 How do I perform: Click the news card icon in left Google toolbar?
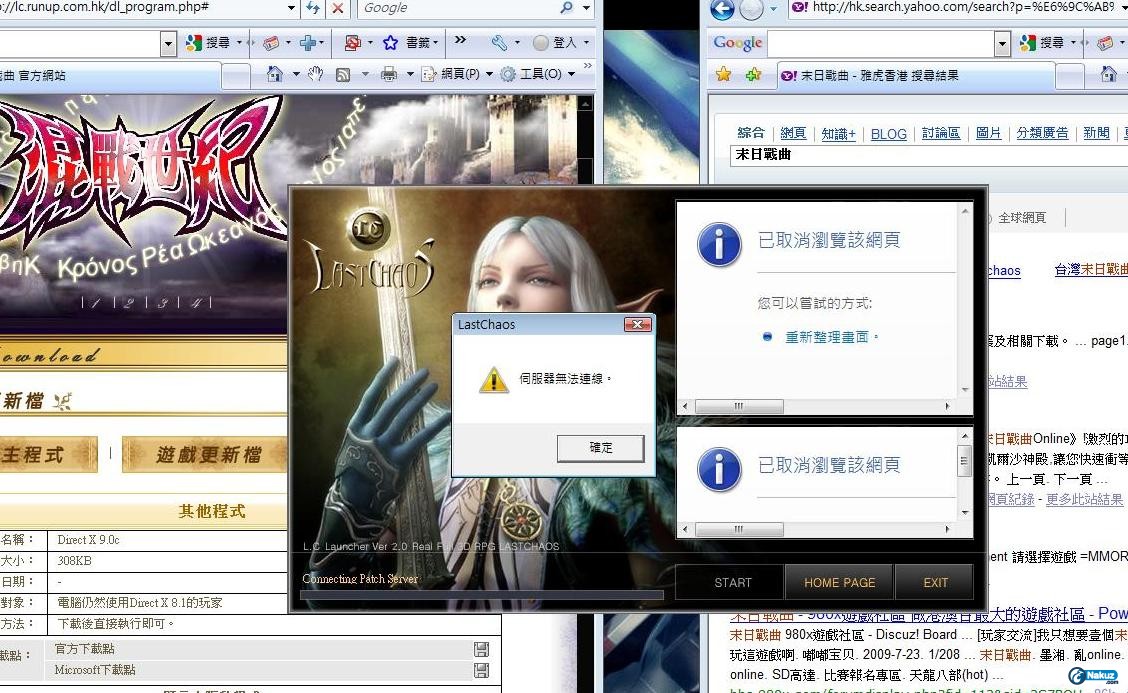(x=270, y=43)
